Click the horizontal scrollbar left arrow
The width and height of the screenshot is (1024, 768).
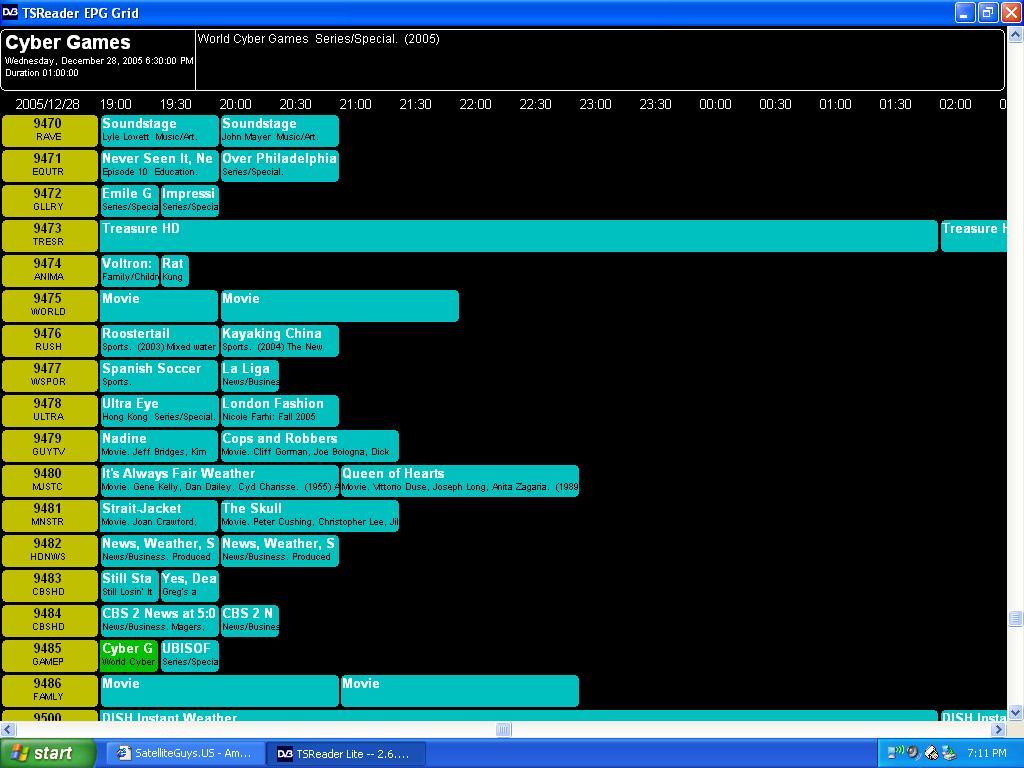click(7, 729)
